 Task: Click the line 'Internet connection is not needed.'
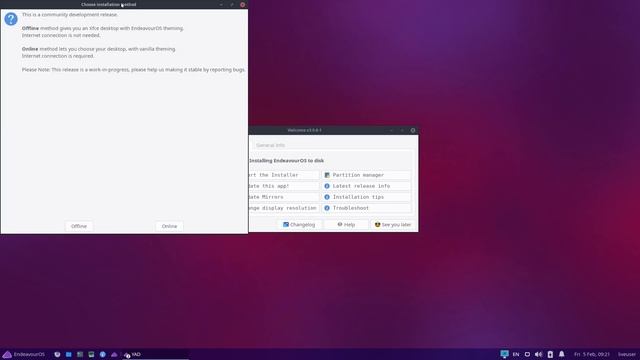click(61, 36)
